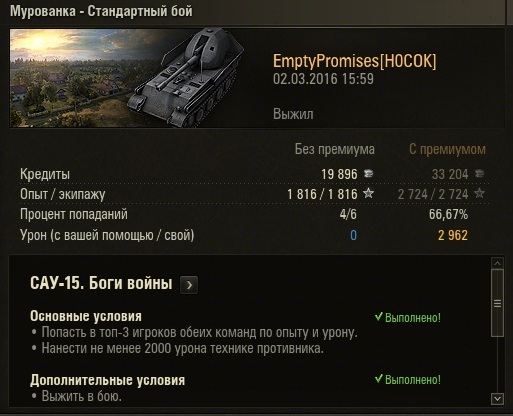Click the scrollbar down arrow
Screen dimensions: 513x416
(x=497, y=399)
